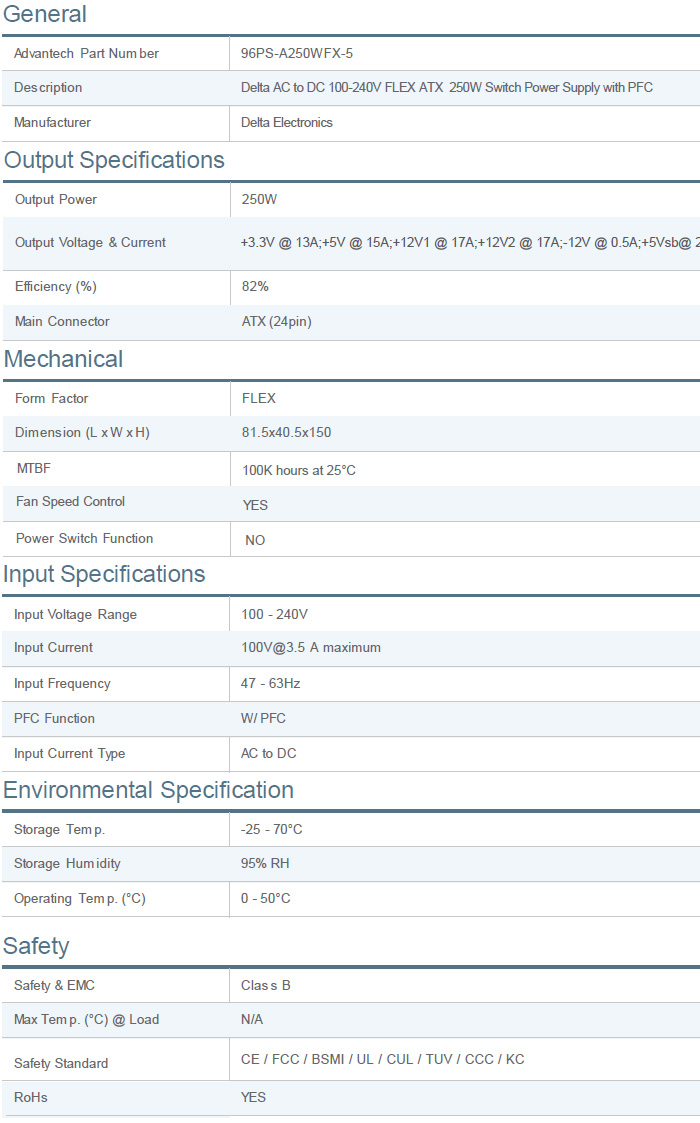Select the 47 - 63Hz input frequency value
The height and width of the screenshot is (1123, 700).
270,684
